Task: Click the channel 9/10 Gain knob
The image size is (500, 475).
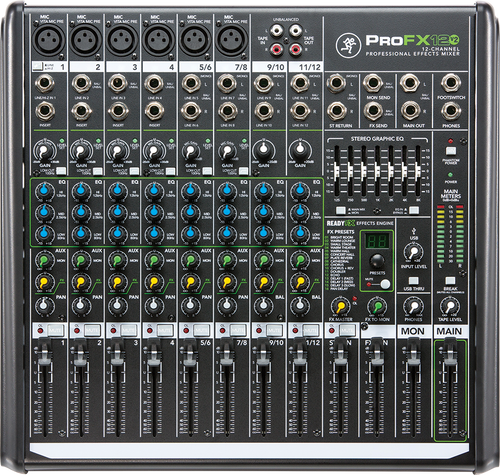Action: coord(263,150)
